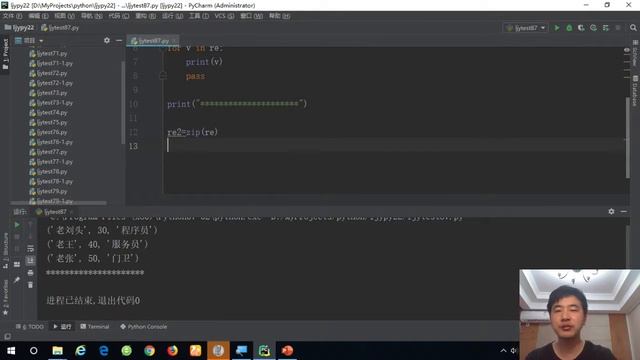Open the 视图 (V) menu
Image resolution: width=640 pixels, height=360 pixels.
[x=64, y=16]
